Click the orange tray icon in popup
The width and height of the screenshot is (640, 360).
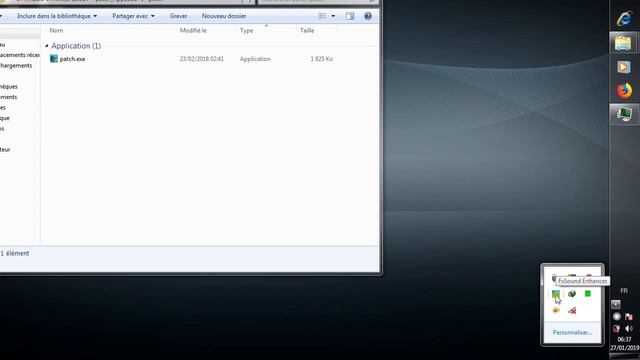click(x=556, y=310)
